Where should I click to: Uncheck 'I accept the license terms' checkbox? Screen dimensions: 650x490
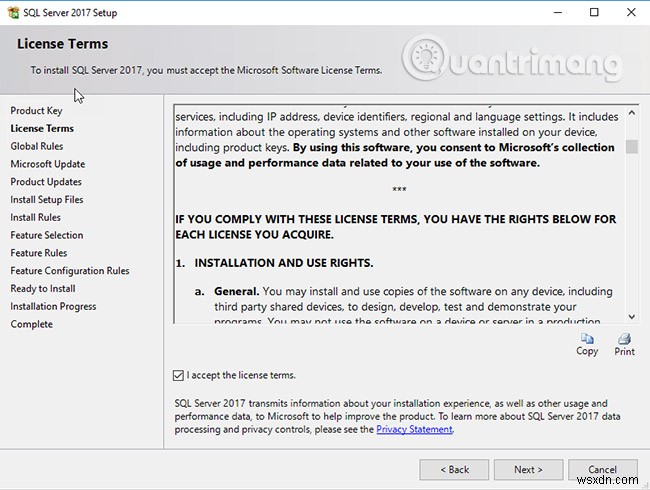point(178,376)
